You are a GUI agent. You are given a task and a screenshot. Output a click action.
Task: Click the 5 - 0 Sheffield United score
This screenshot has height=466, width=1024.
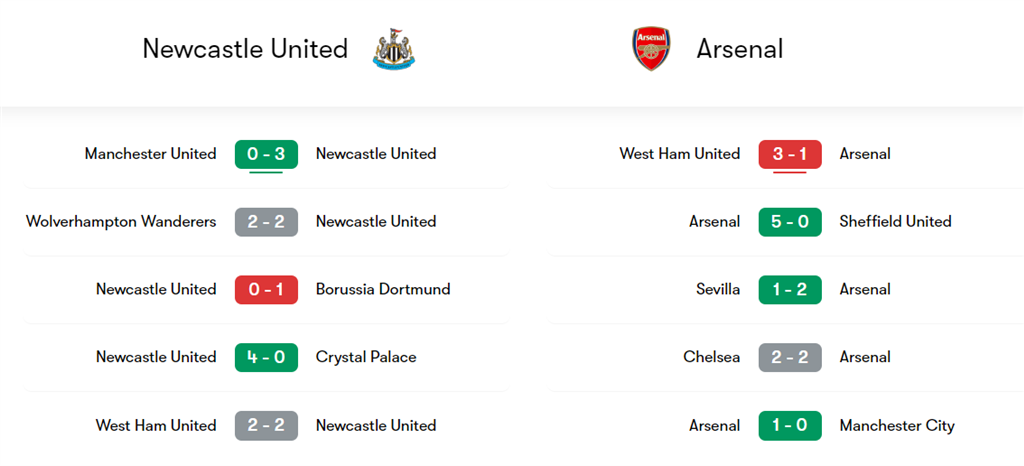(790, 222)
